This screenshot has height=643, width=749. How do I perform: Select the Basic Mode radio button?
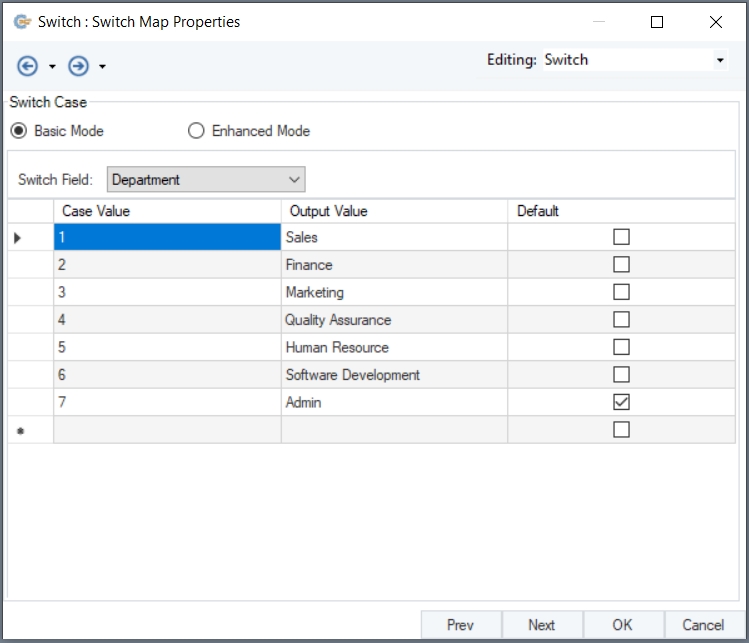click(19, 131)
